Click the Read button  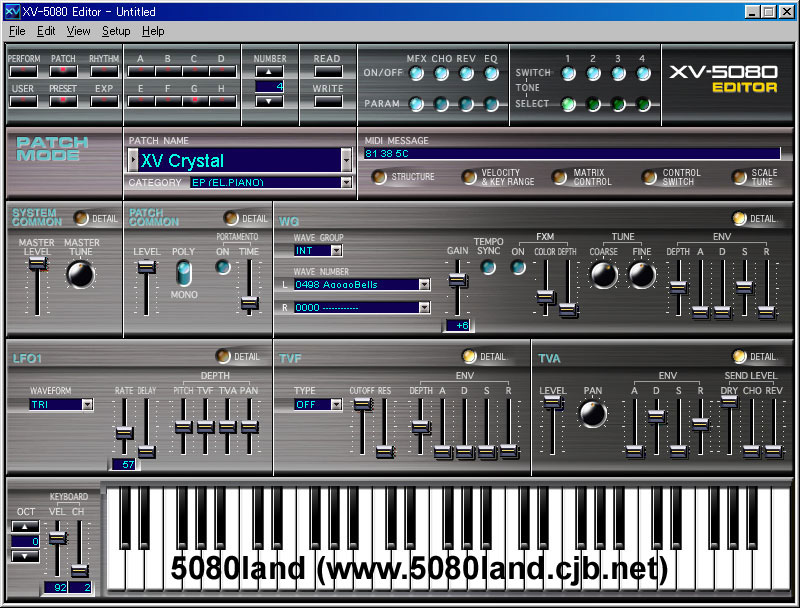(328, 71)
